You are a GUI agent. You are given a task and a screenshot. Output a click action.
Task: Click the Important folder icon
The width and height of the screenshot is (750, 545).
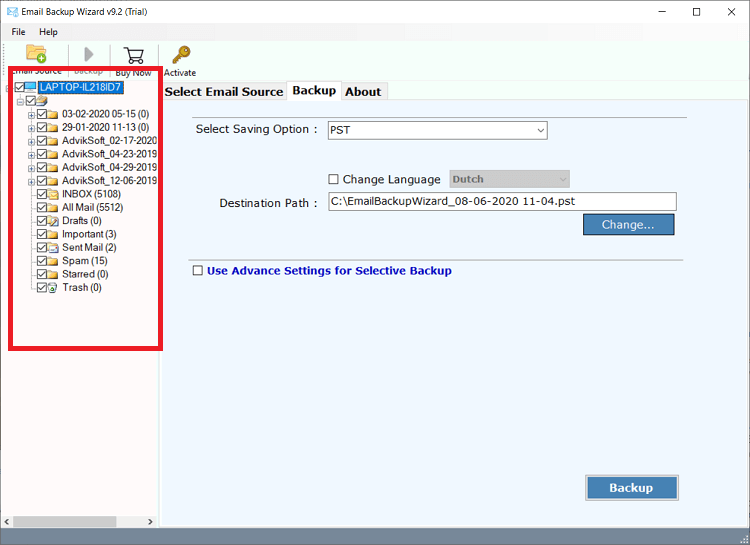(53, 234)
